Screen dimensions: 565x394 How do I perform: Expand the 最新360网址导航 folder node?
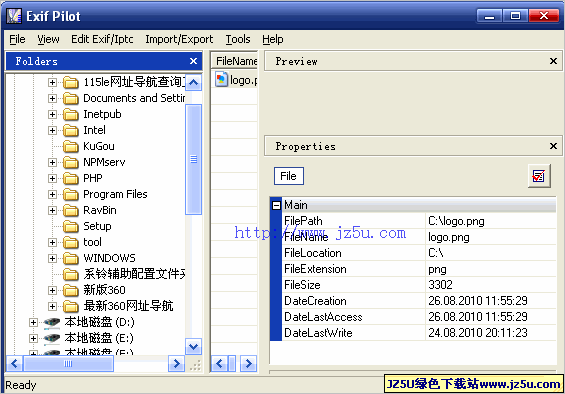click(x=52, y=306)
